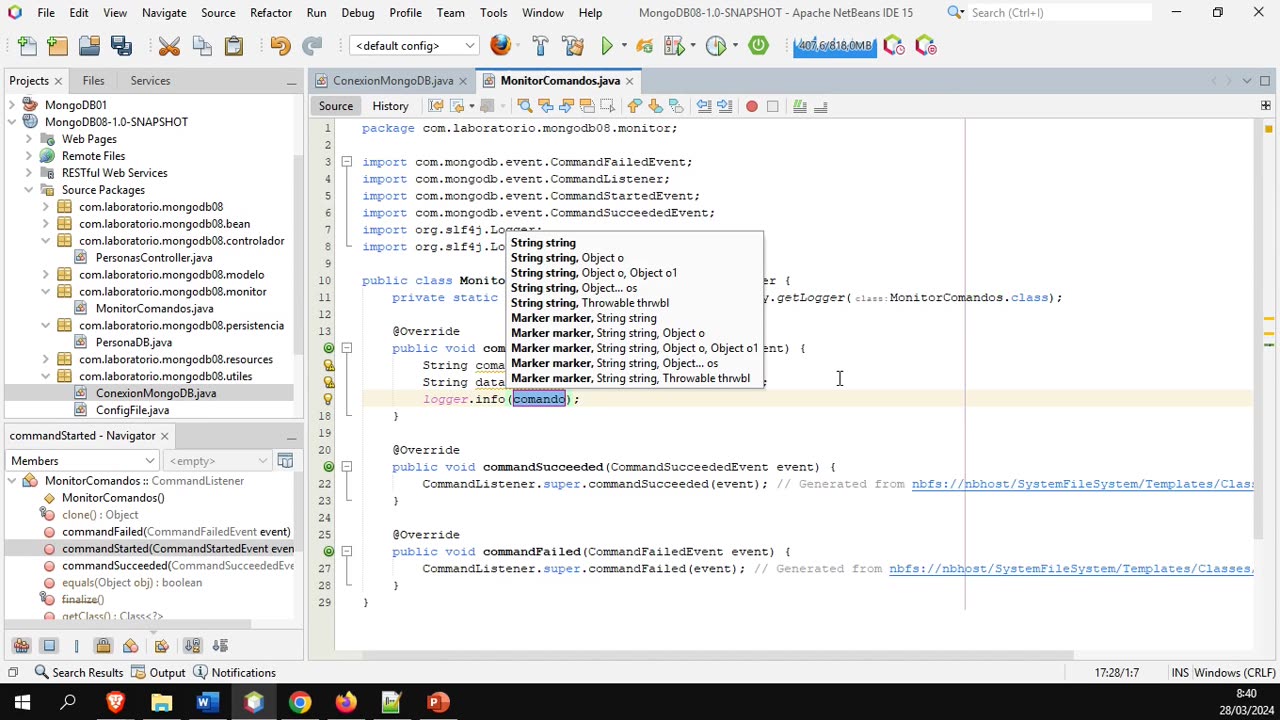This screenshot has width=1280, height=720.
Task: Click the Save All icon
Action: [121, 46]
